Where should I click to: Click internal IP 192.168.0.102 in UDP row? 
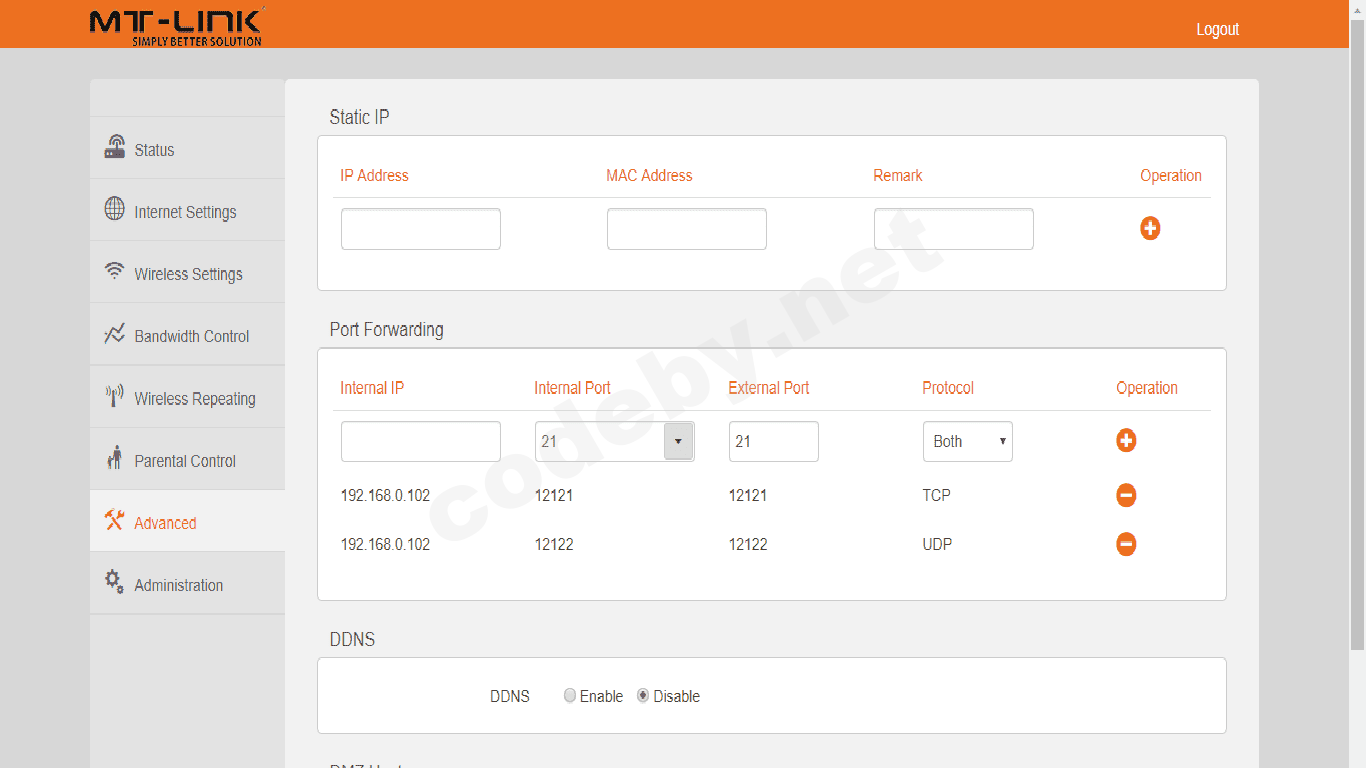385,544
